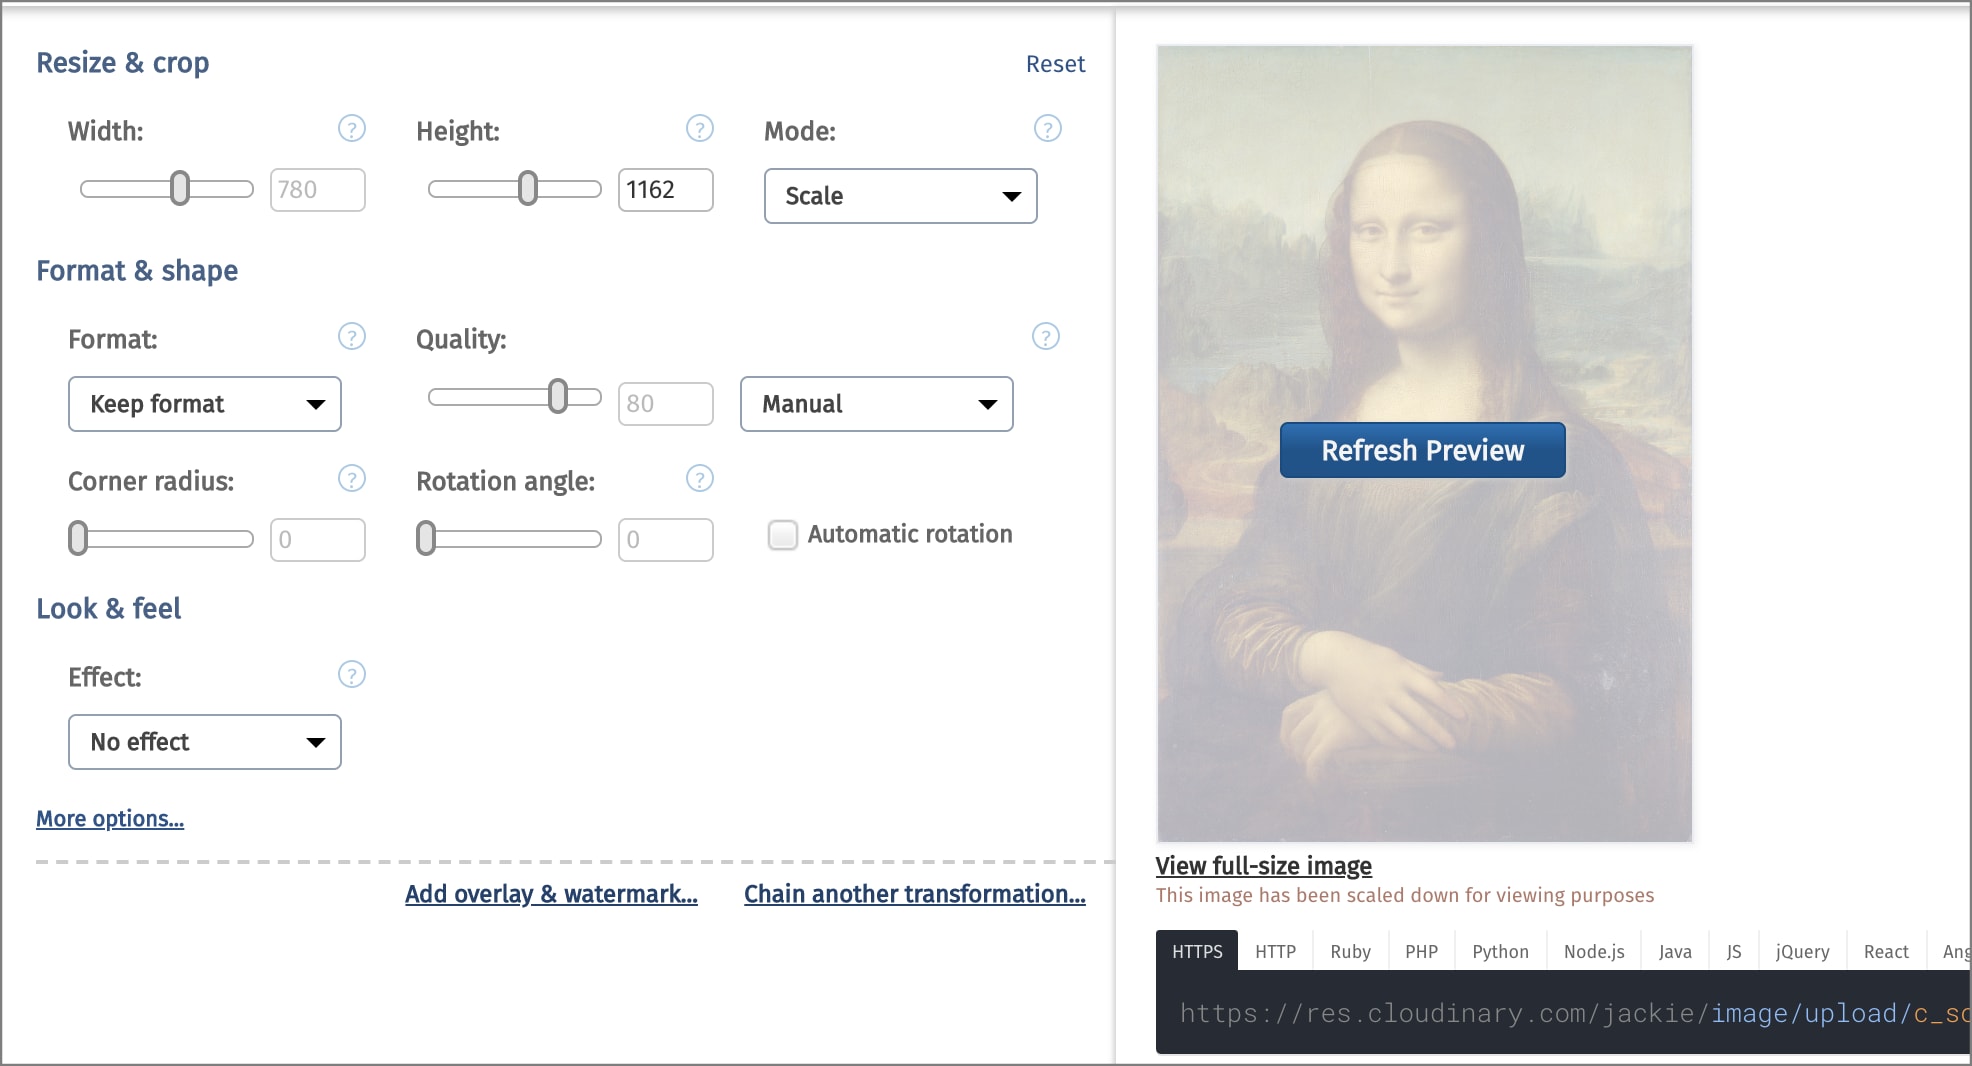1972x1066 pixels.
Task: Open help icon next to Quality
Action: pyautogui.click(x=1046, y=337)
